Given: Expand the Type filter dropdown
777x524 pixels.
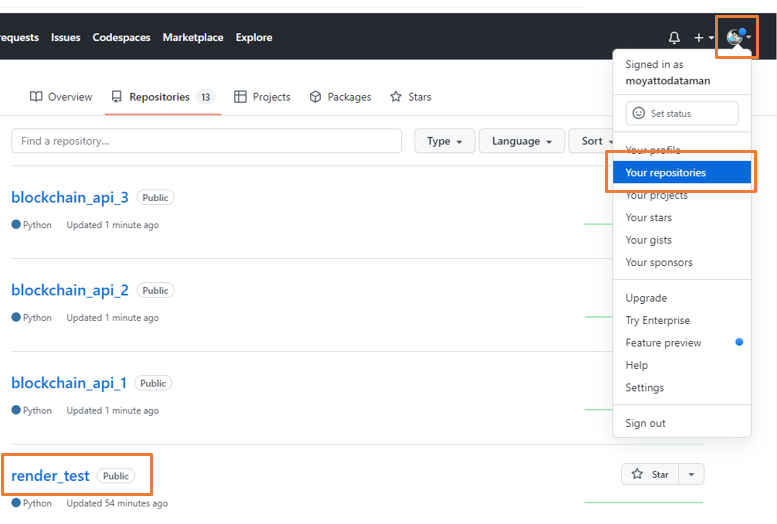Looking at the screenshot, I should pos(444,141).
